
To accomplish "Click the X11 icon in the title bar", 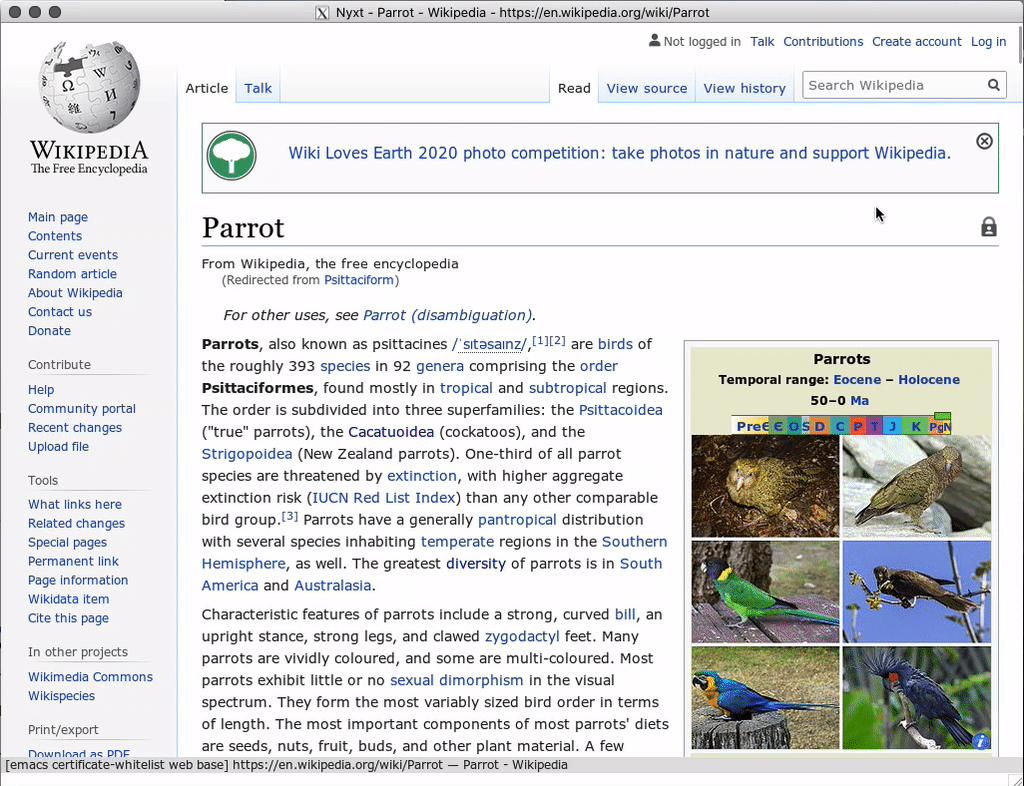I will pyautogui.click(x=322, y=12).
